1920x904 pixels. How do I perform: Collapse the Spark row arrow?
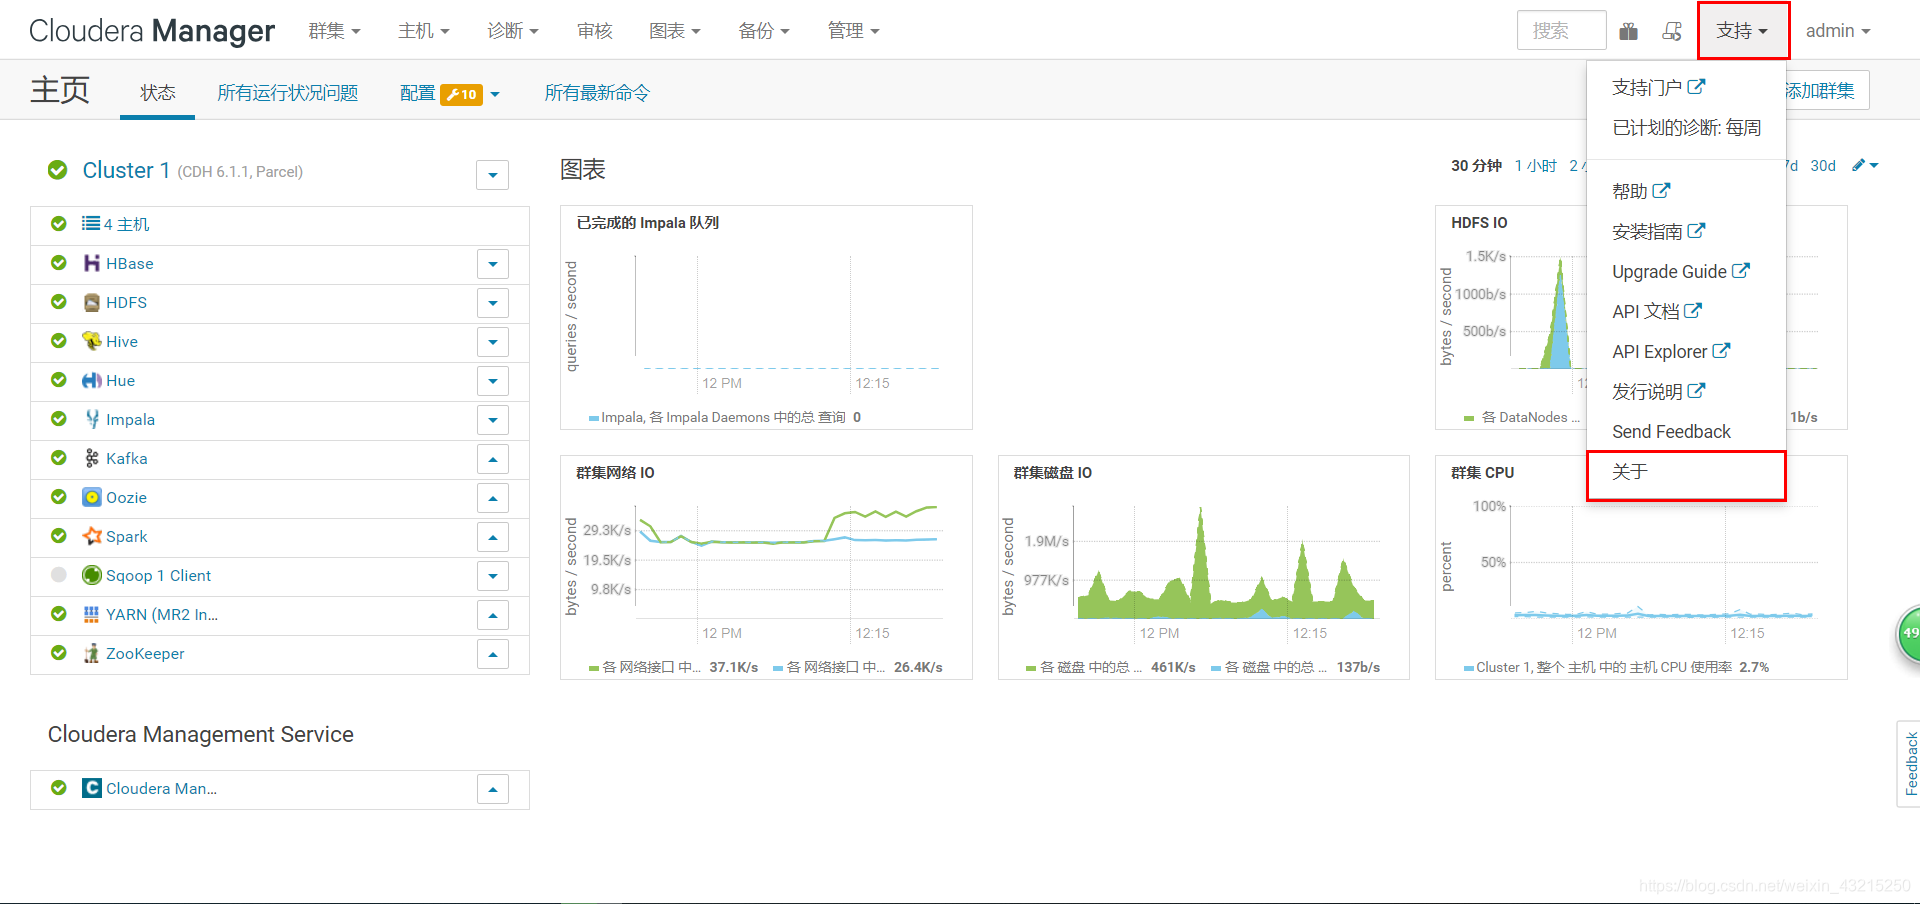(x=492, y=537)
